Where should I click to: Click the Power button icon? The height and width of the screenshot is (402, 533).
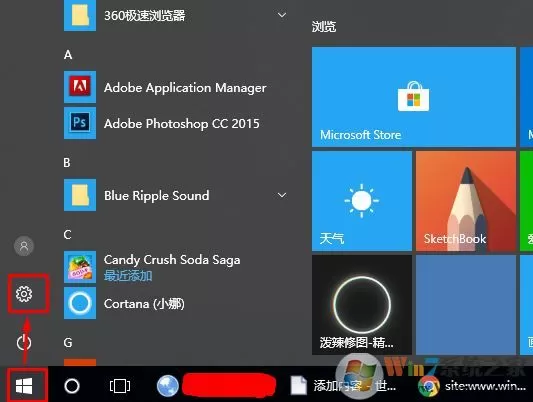click(x=24, y=343)
